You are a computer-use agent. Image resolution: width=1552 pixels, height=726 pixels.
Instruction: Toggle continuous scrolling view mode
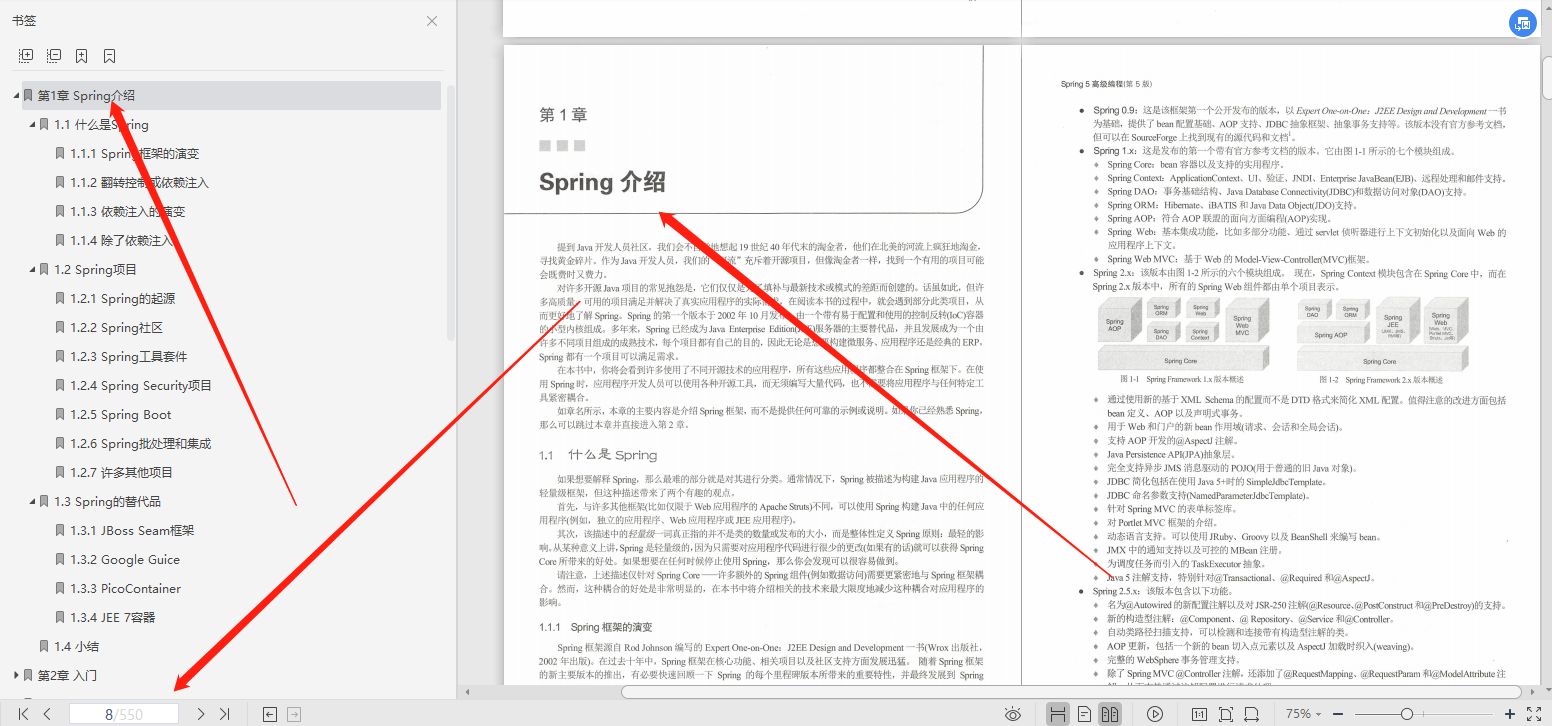click(1057, 714)
